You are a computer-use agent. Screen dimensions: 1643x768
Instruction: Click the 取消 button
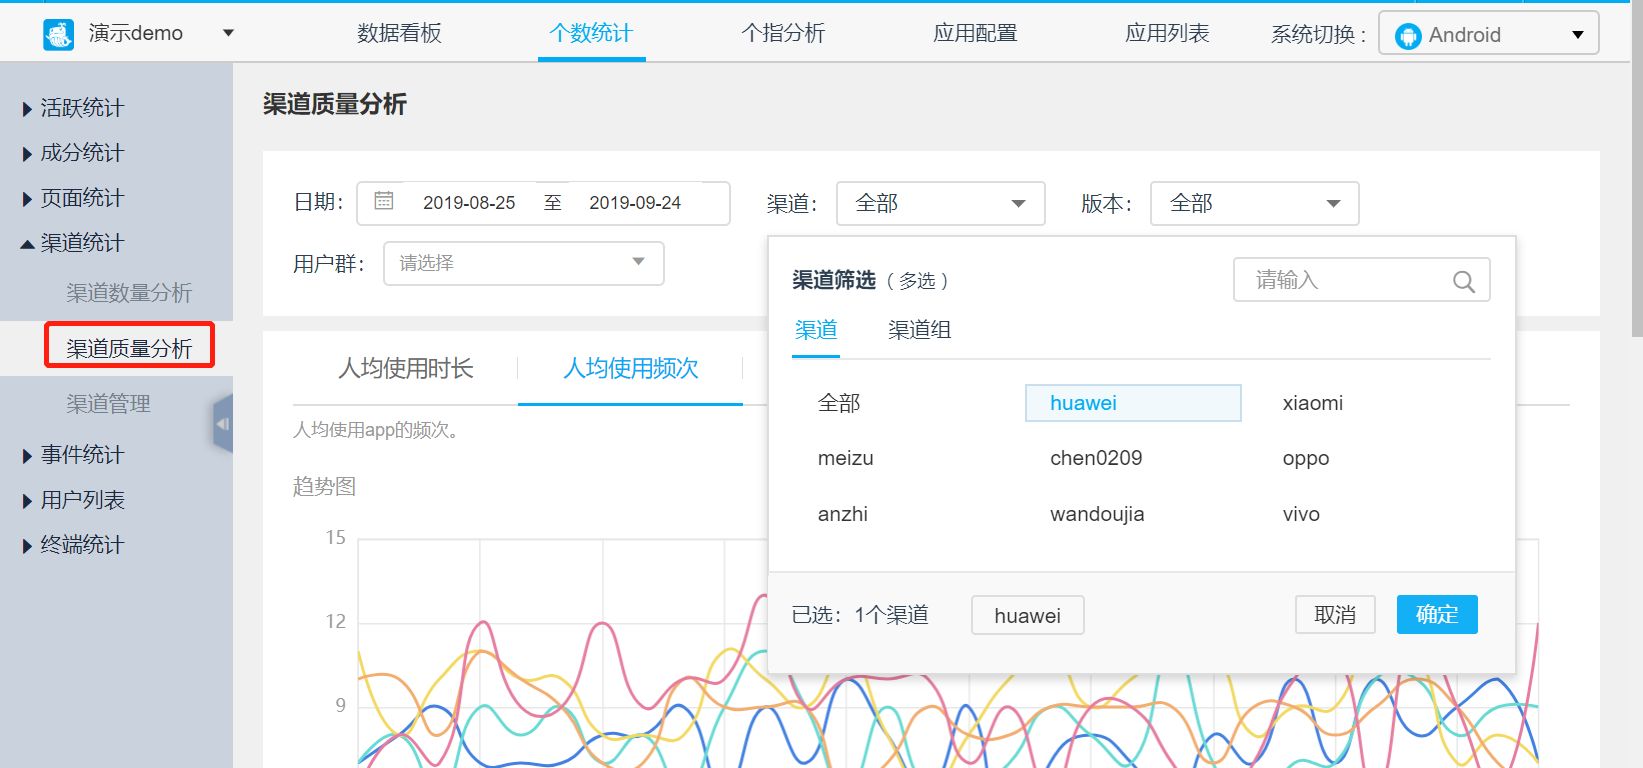point(1335,614)
